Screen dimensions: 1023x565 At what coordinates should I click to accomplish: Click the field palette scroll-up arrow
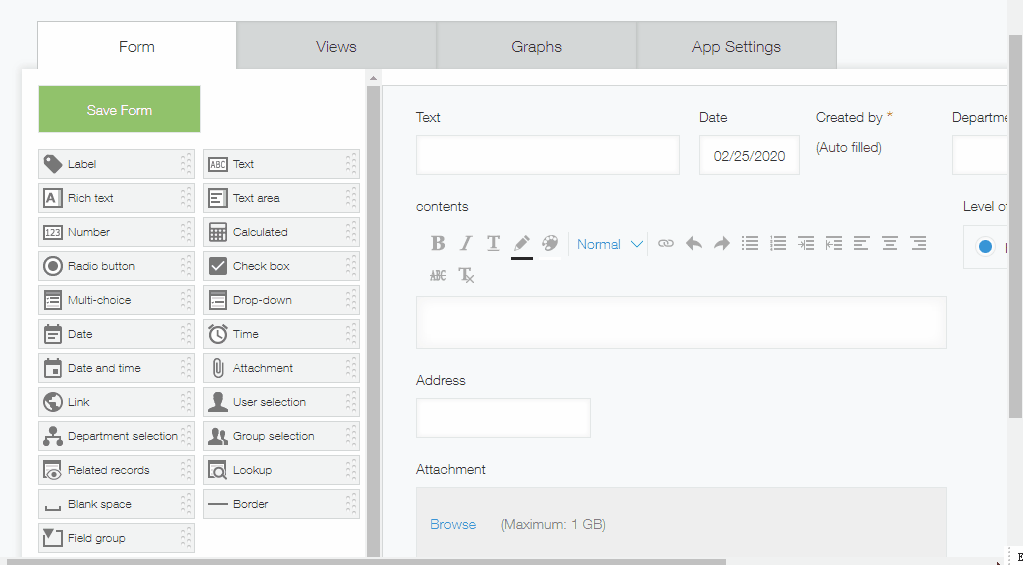tap(373, 78)
